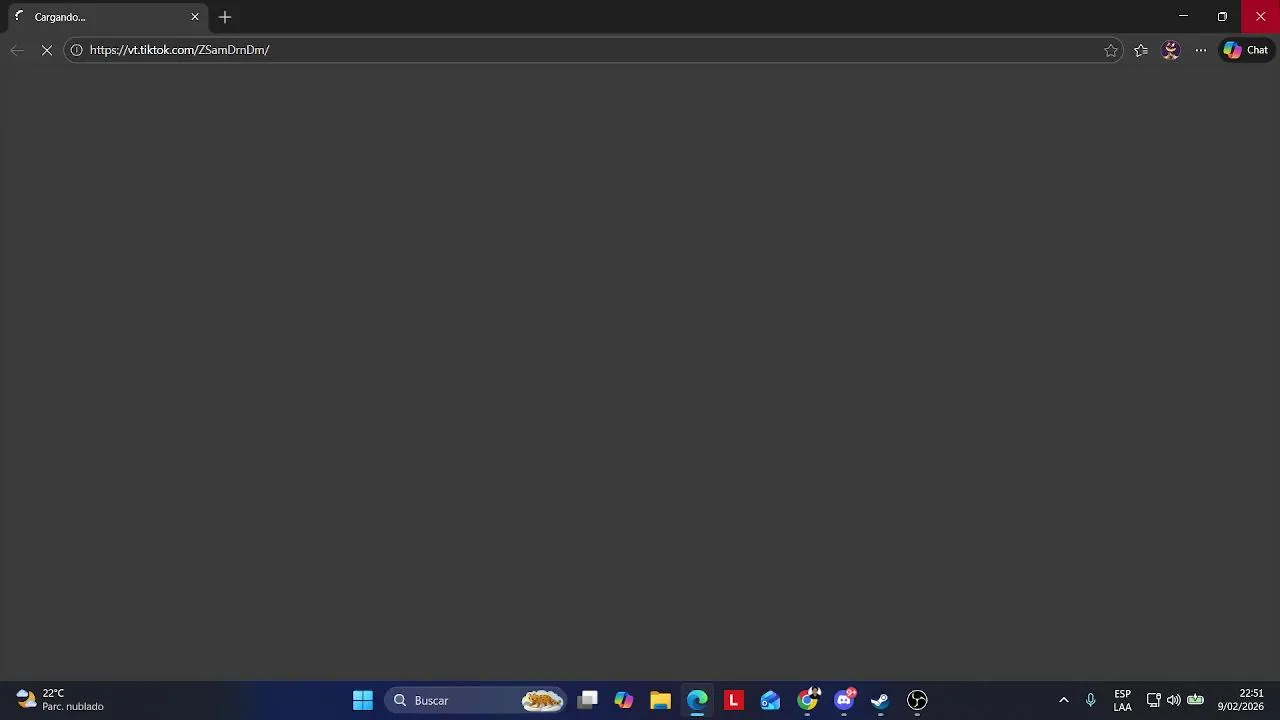1280x720 pixels.
Task: Open Edge Settings and more menu
Action: coord(1201,50)
